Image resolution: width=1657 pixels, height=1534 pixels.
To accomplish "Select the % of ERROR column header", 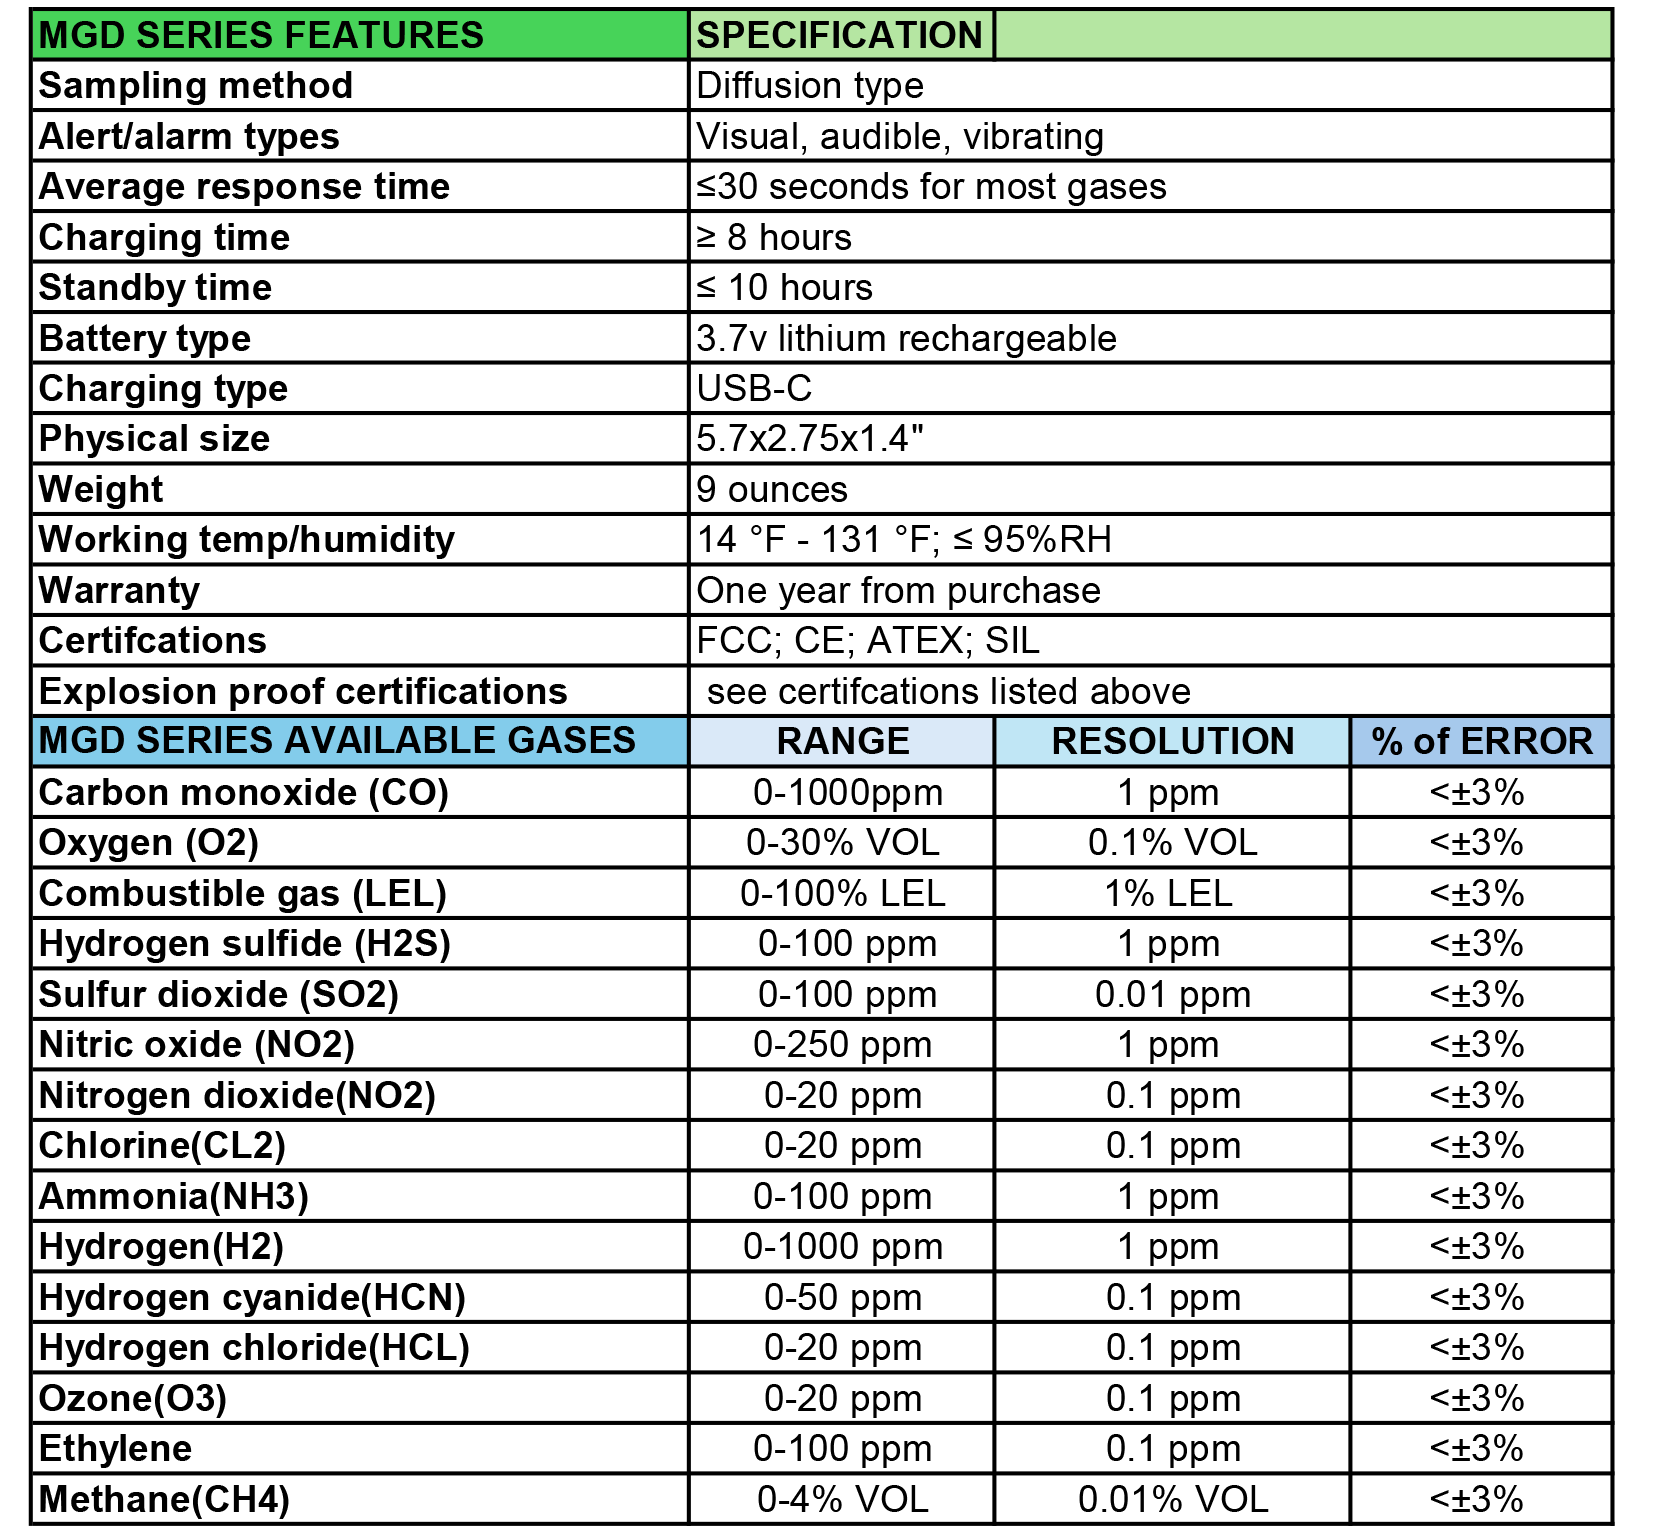I will [1481, 741].
